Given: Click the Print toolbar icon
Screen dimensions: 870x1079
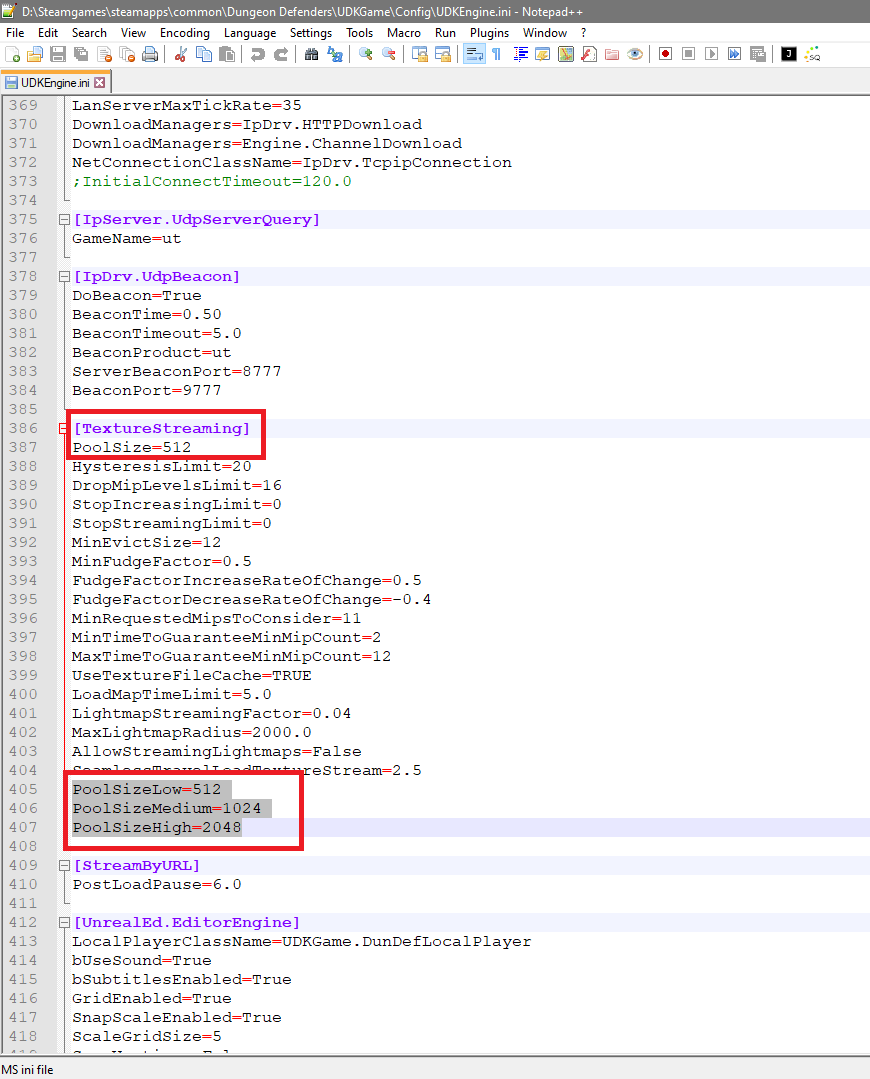Looking at the screenshot, I should [x=149, y=54].
